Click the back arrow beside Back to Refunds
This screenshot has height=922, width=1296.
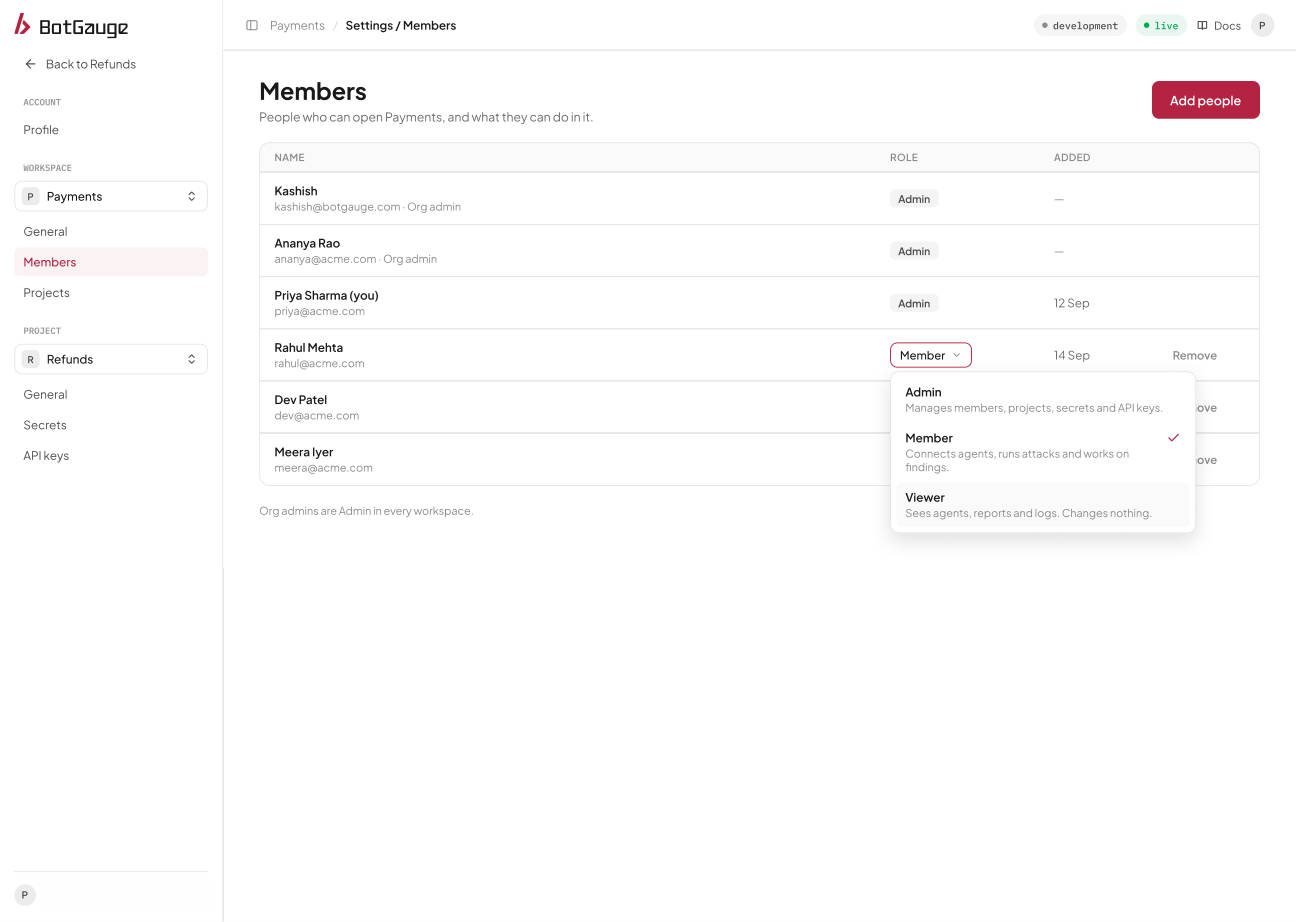click(x=30, y=64)
